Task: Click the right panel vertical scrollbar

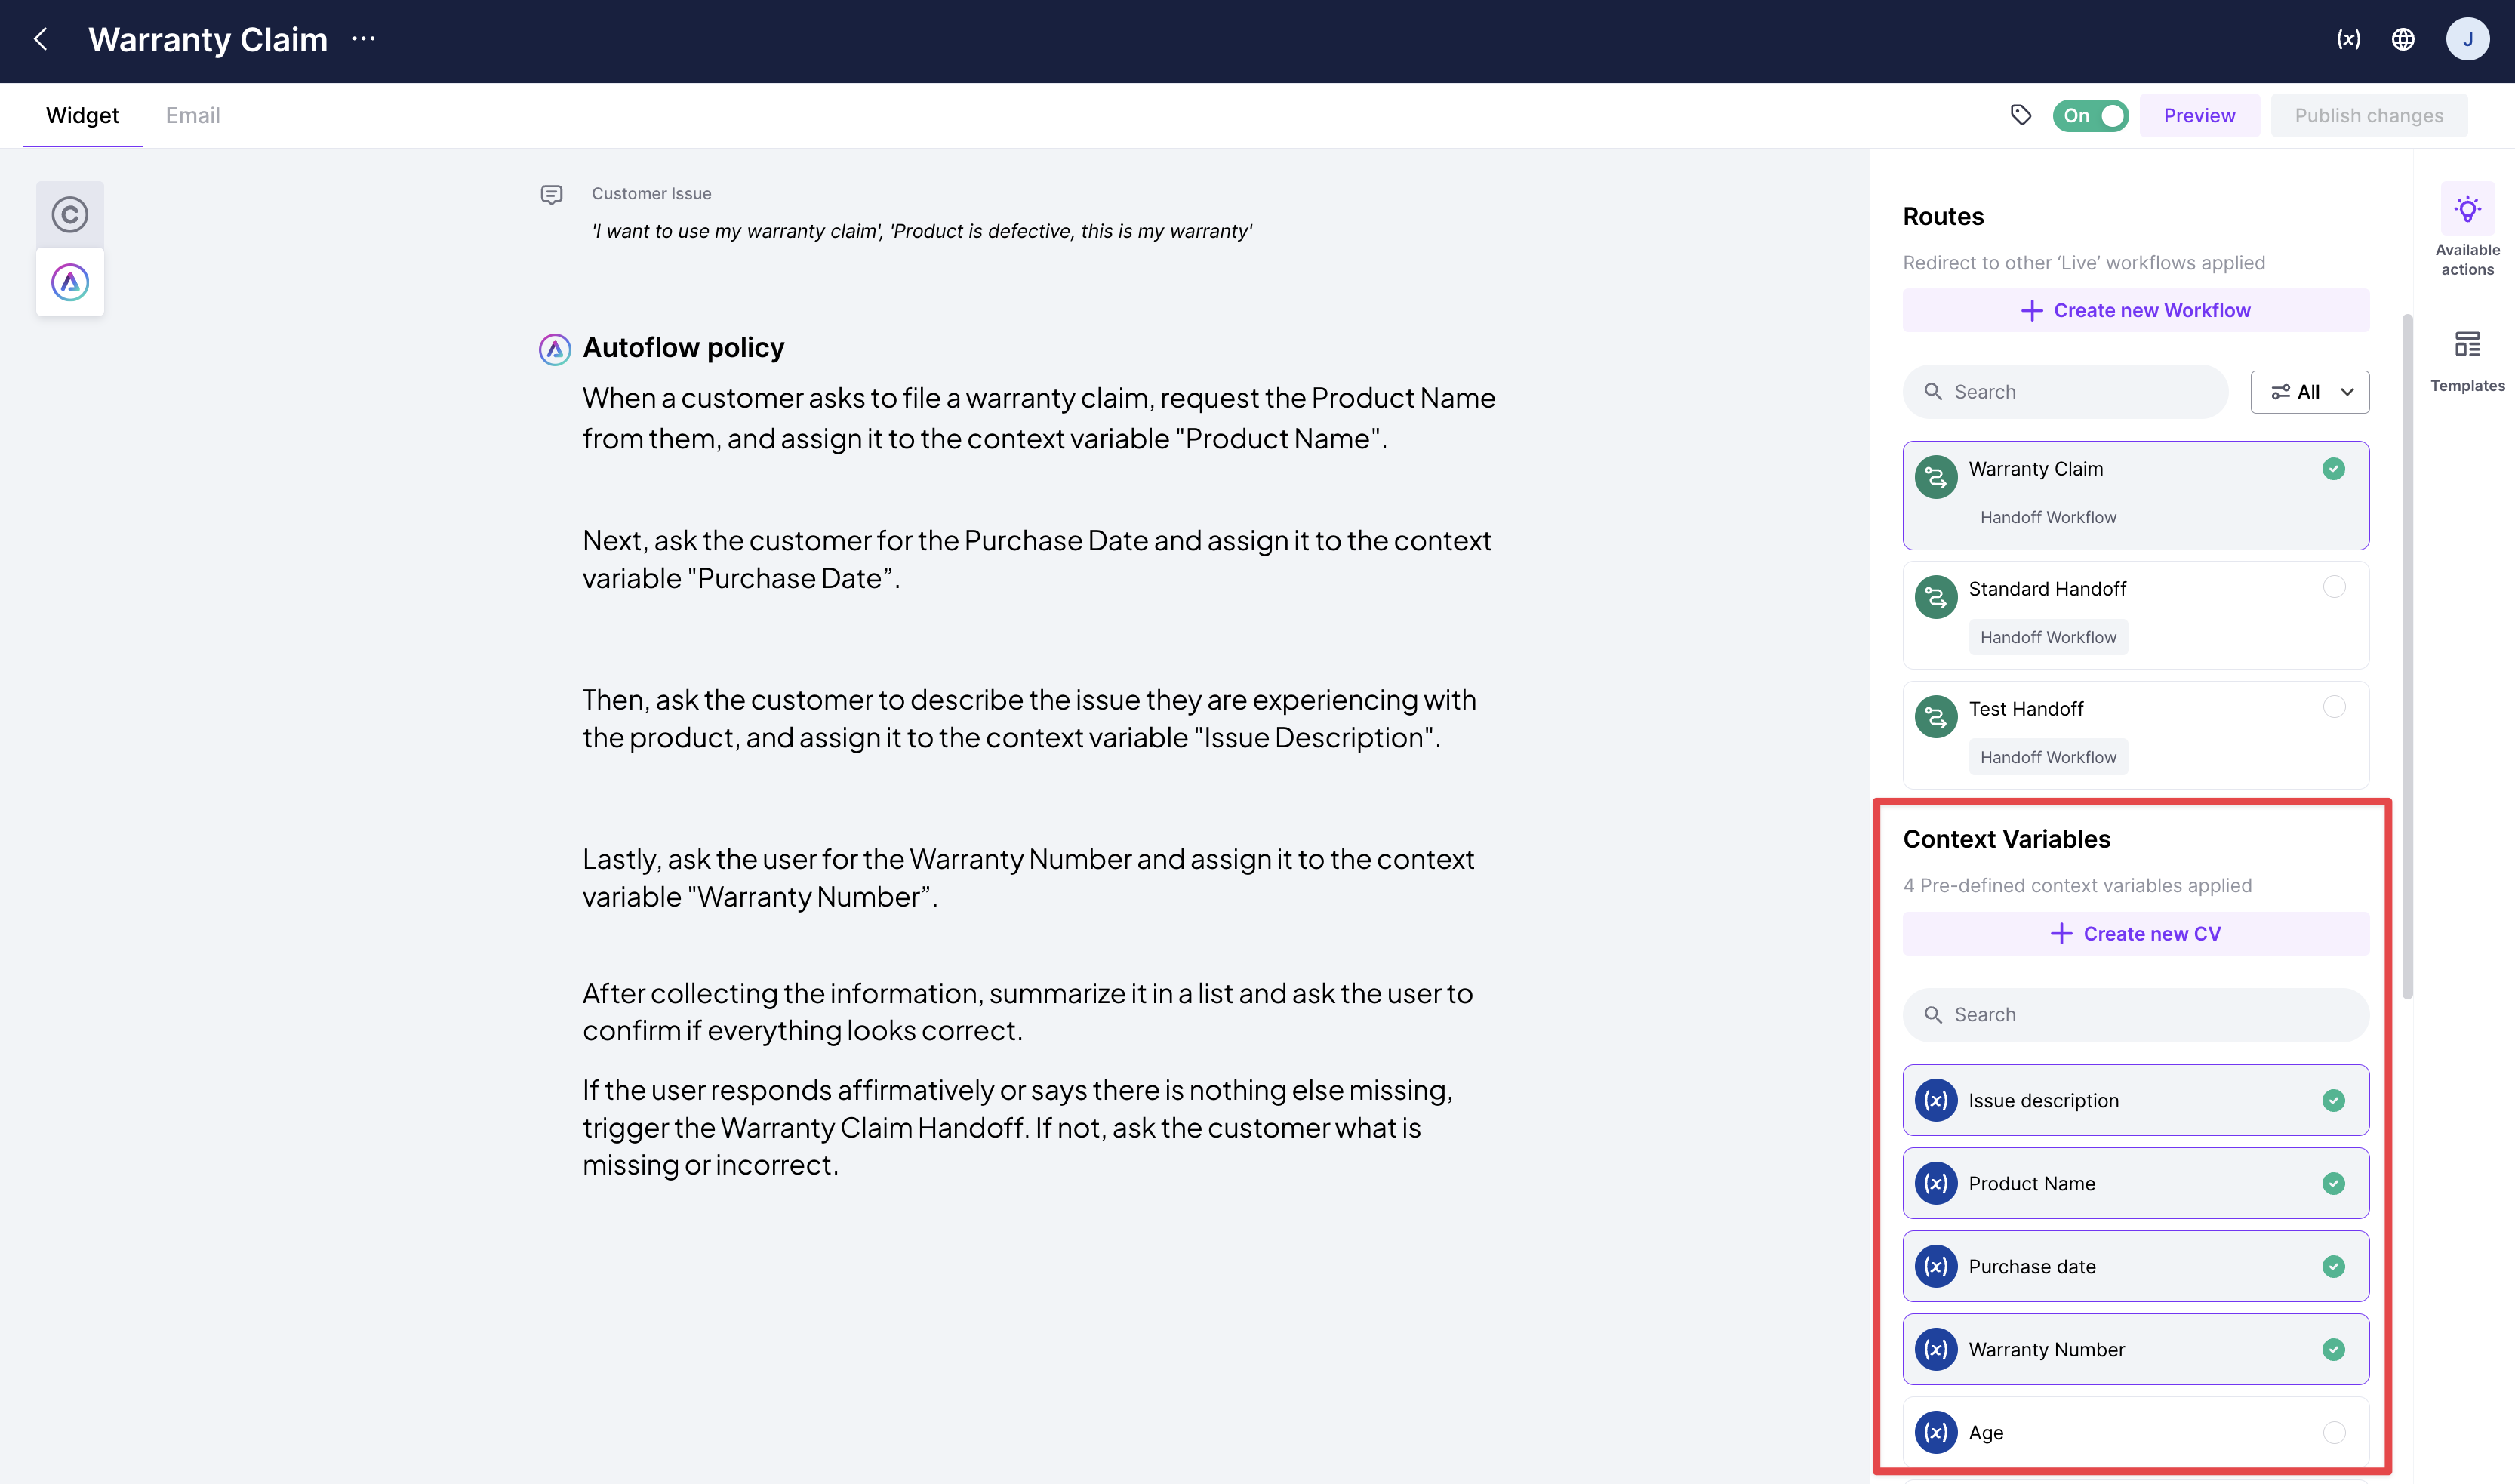Action: pyautogui.click(x=2407, y=656)
